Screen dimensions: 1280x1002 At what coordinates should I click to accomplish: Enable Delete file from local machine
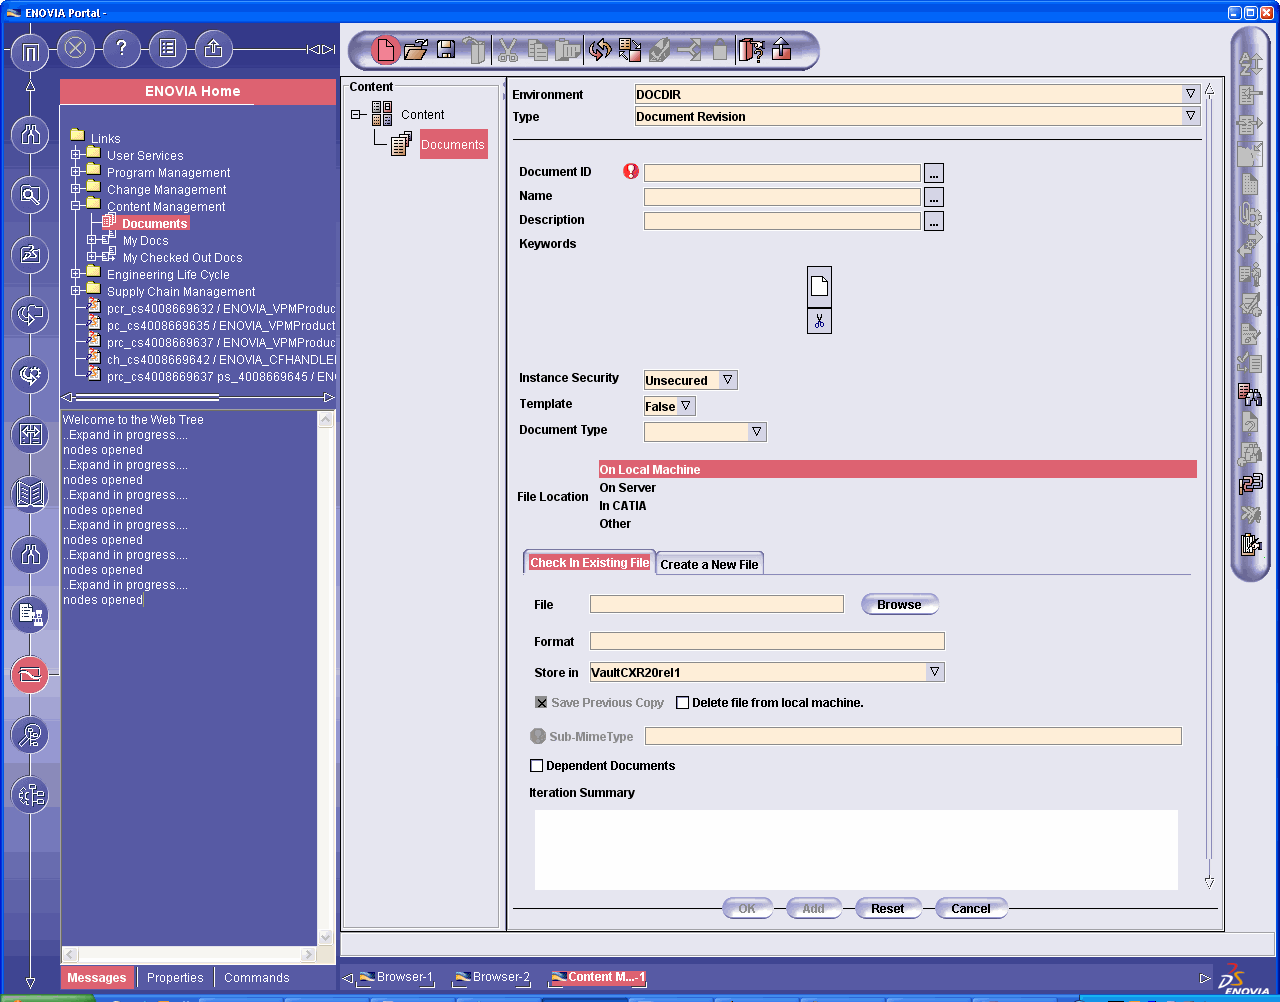[x=683, y=703]
